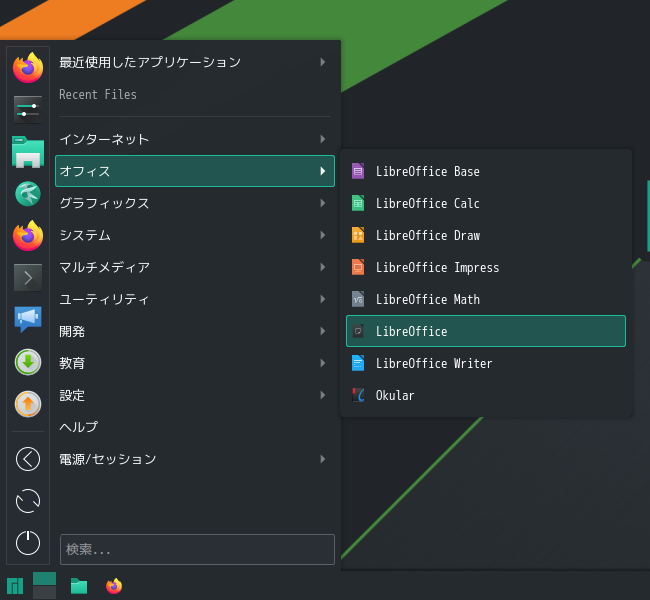Click the Okular label

(395, 395)
